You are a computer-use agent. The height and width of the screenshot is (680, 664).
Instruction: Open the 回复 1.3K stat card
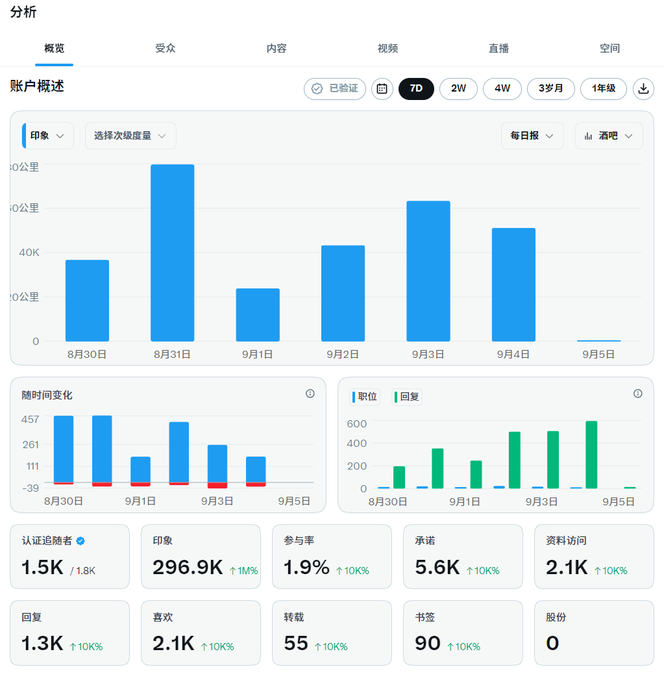pyautogui.click(x=70, y=633)
